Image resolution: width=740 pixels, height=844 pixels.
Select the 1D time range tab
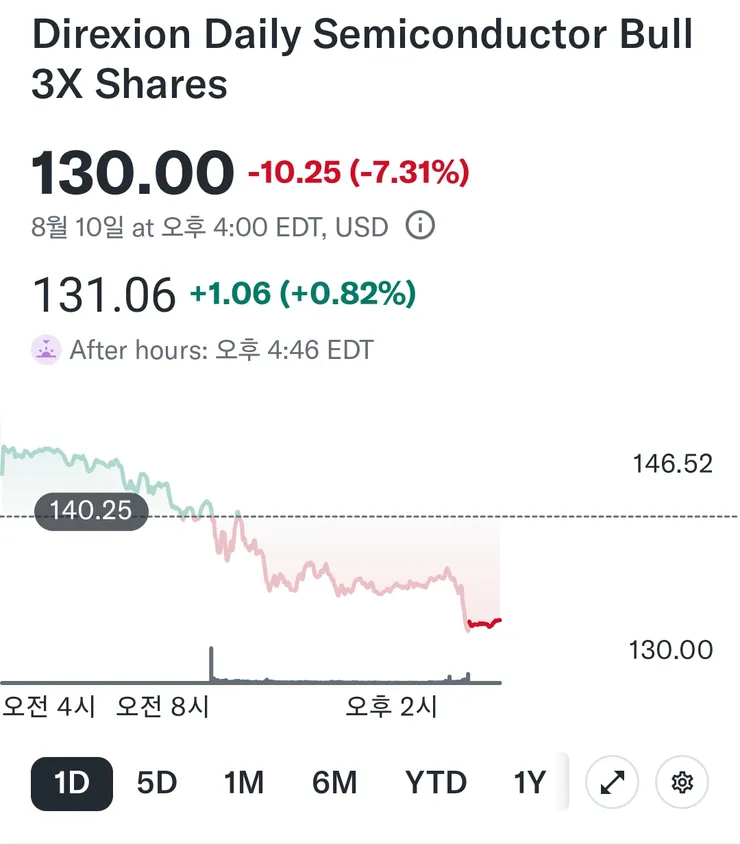pyautogui.click(x=72, y=783)
